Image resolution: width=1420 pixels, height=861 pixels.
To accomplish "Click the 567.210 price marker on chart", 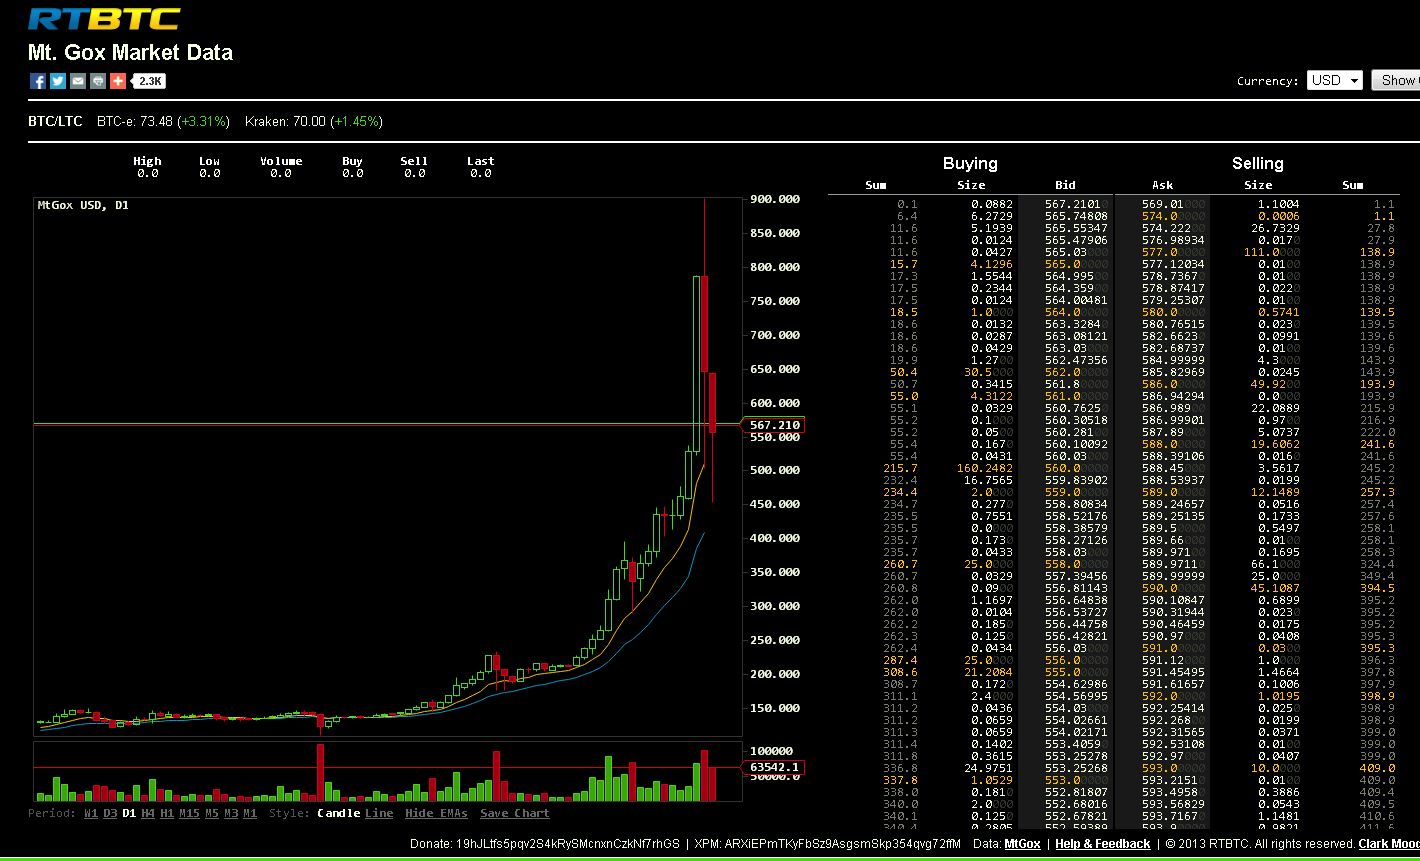I will (775, 425).
